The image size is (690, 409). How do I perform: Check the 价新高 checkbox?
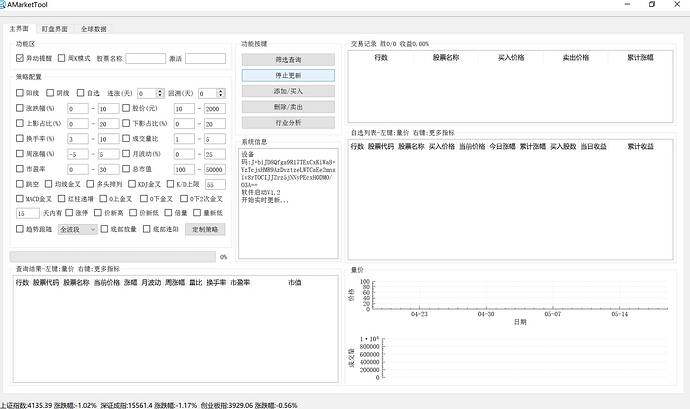point(97,213)
